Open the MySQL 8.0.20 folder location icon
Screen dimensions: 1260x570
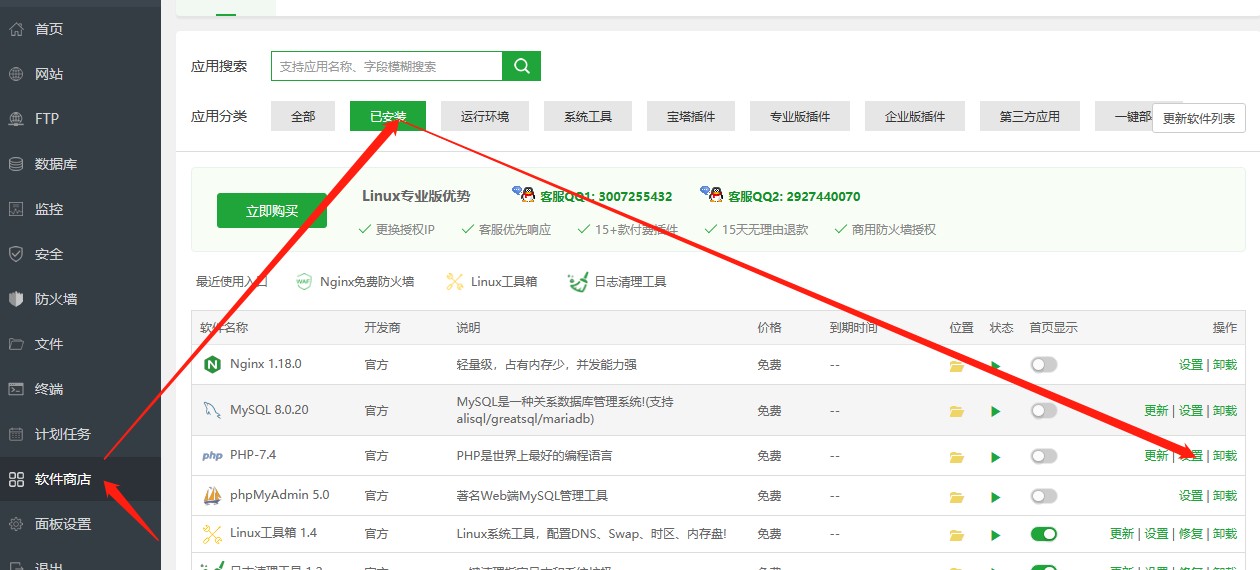(957, 411)
